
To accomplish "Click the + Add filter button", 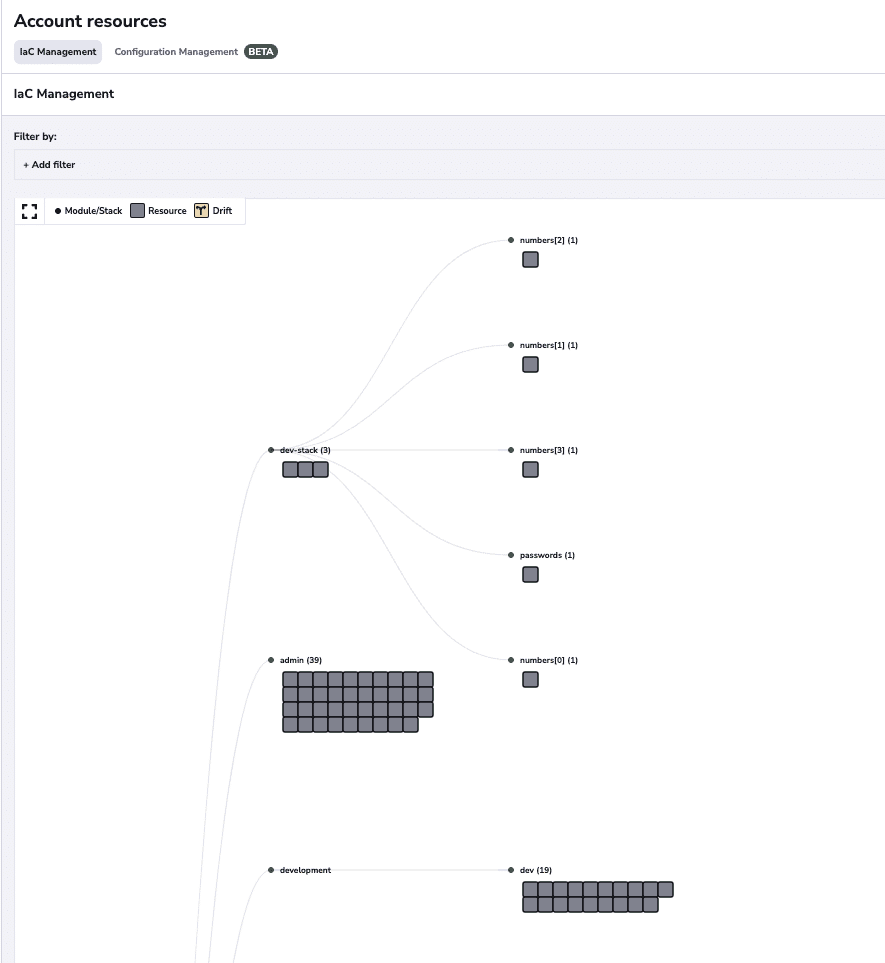I will point(49,165).
